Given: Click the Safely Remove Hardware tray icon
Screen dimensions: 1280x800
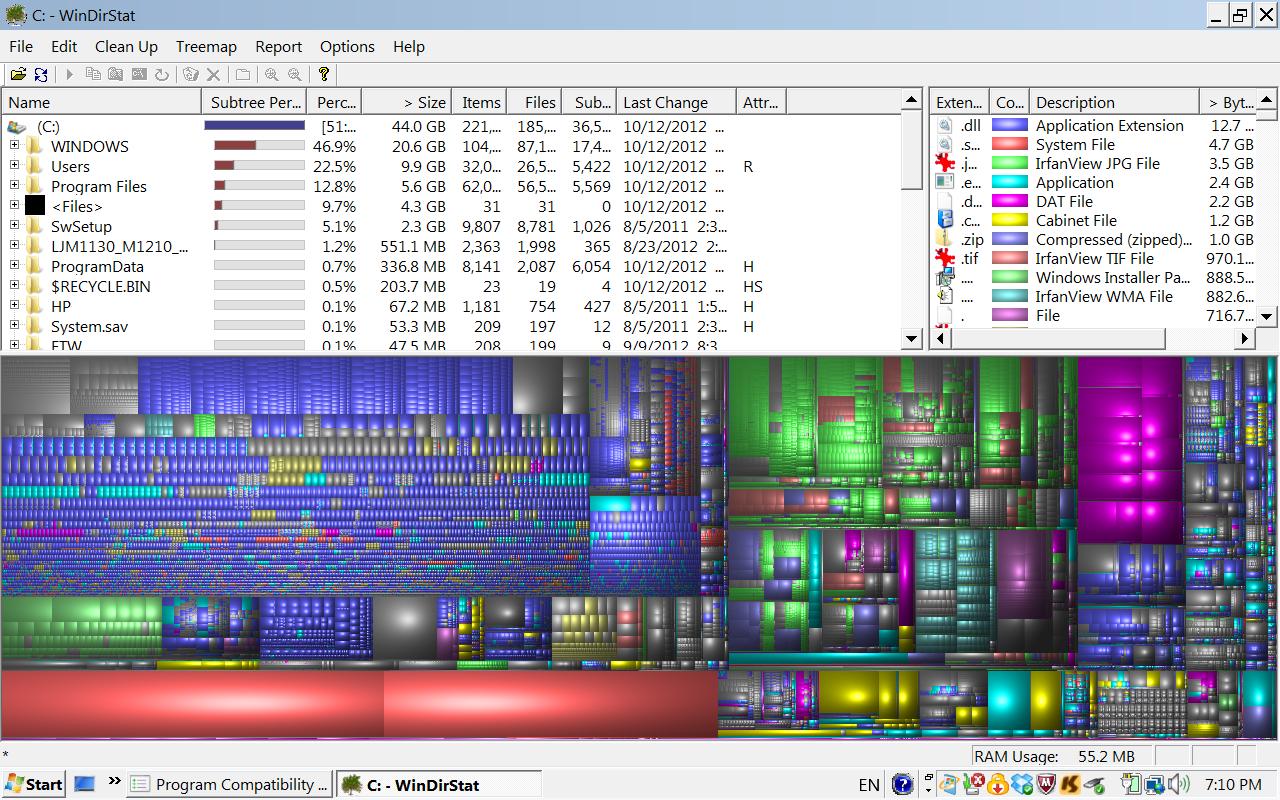Looking at the screenshot, I should coord(1094,784).
